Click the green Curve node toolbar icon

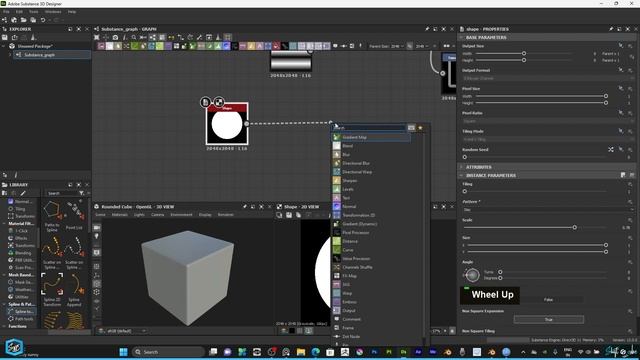[135, 46]
